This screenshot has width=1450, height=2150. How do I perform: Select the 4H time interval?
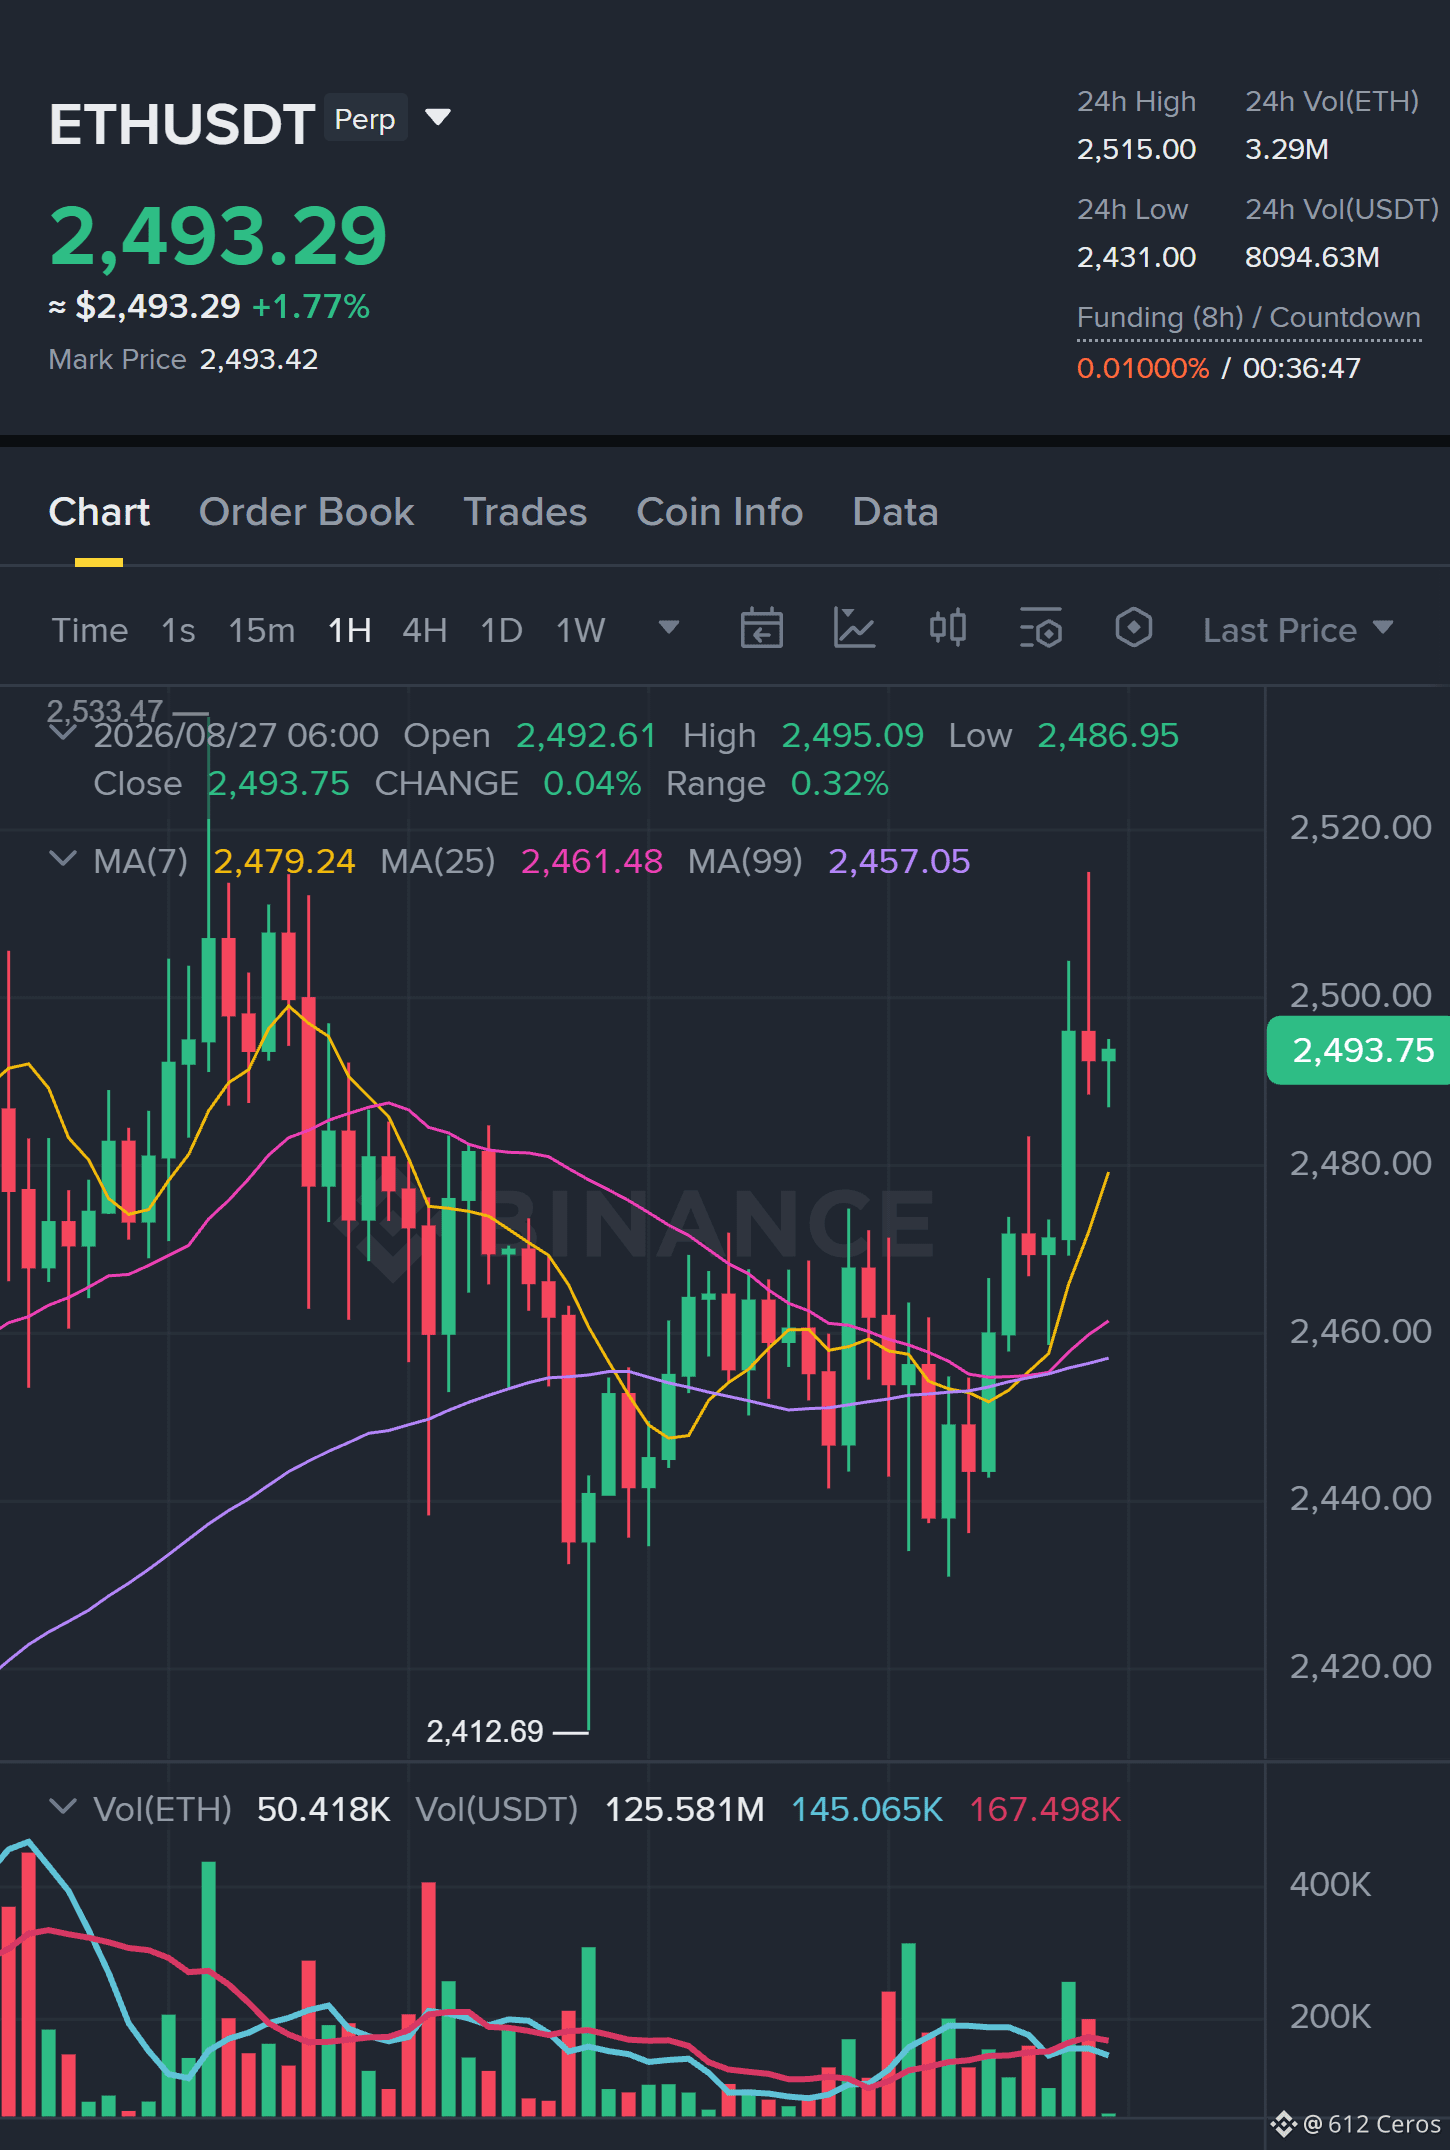424,630
